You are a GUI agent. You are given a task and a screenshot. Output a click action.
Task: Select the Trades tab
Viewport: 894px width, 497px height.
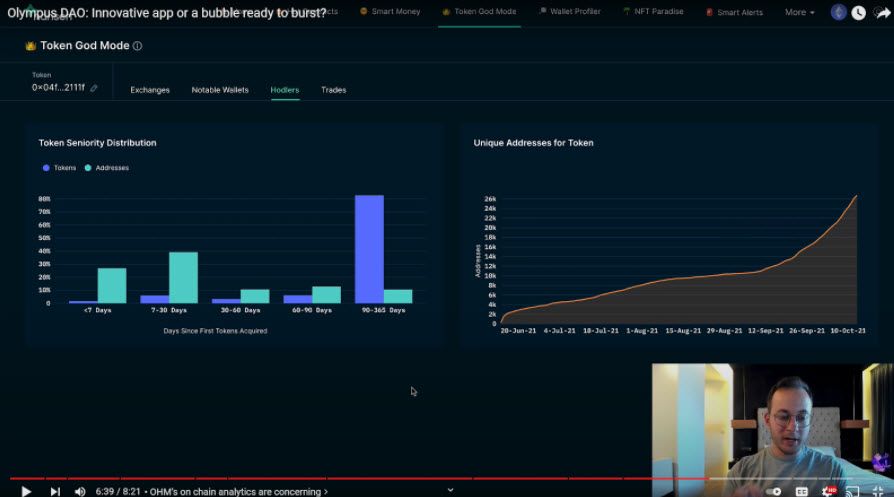(x=334, y=90)
